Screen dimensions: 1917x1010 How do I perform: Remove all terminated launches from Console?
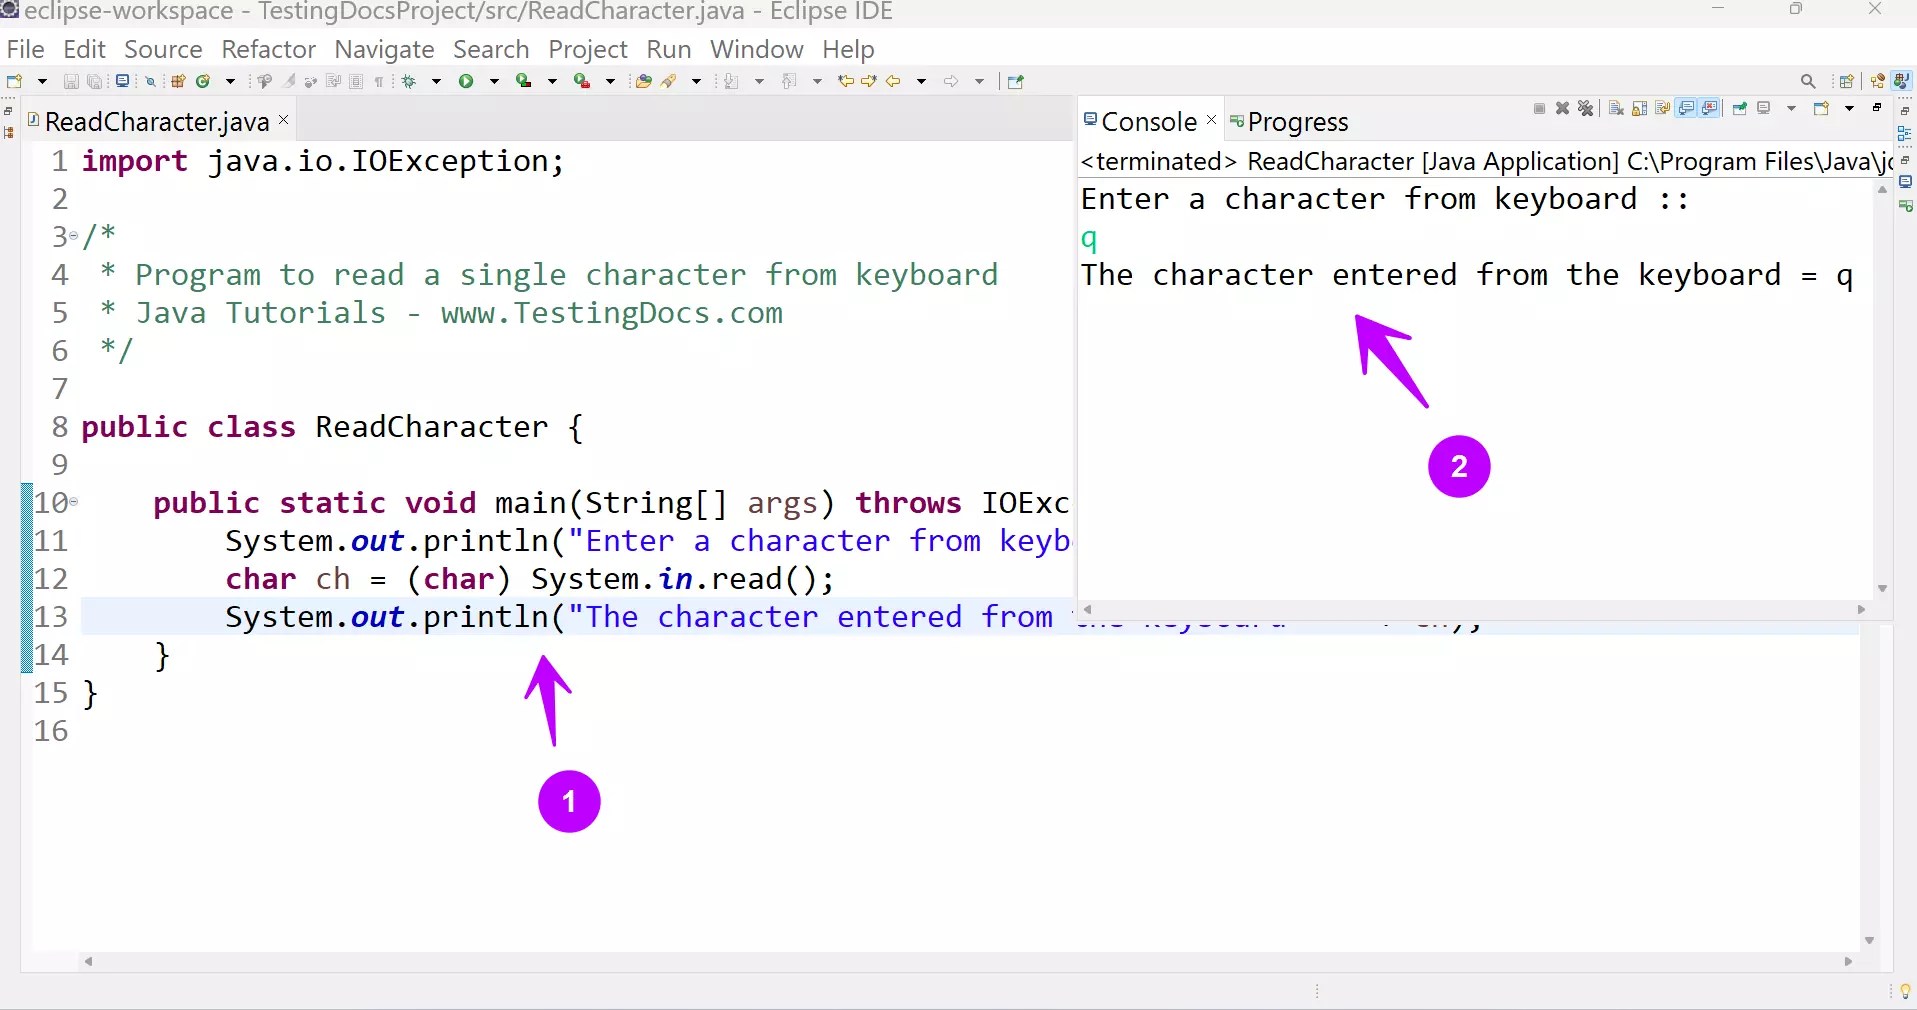(x=1586, y=108)
